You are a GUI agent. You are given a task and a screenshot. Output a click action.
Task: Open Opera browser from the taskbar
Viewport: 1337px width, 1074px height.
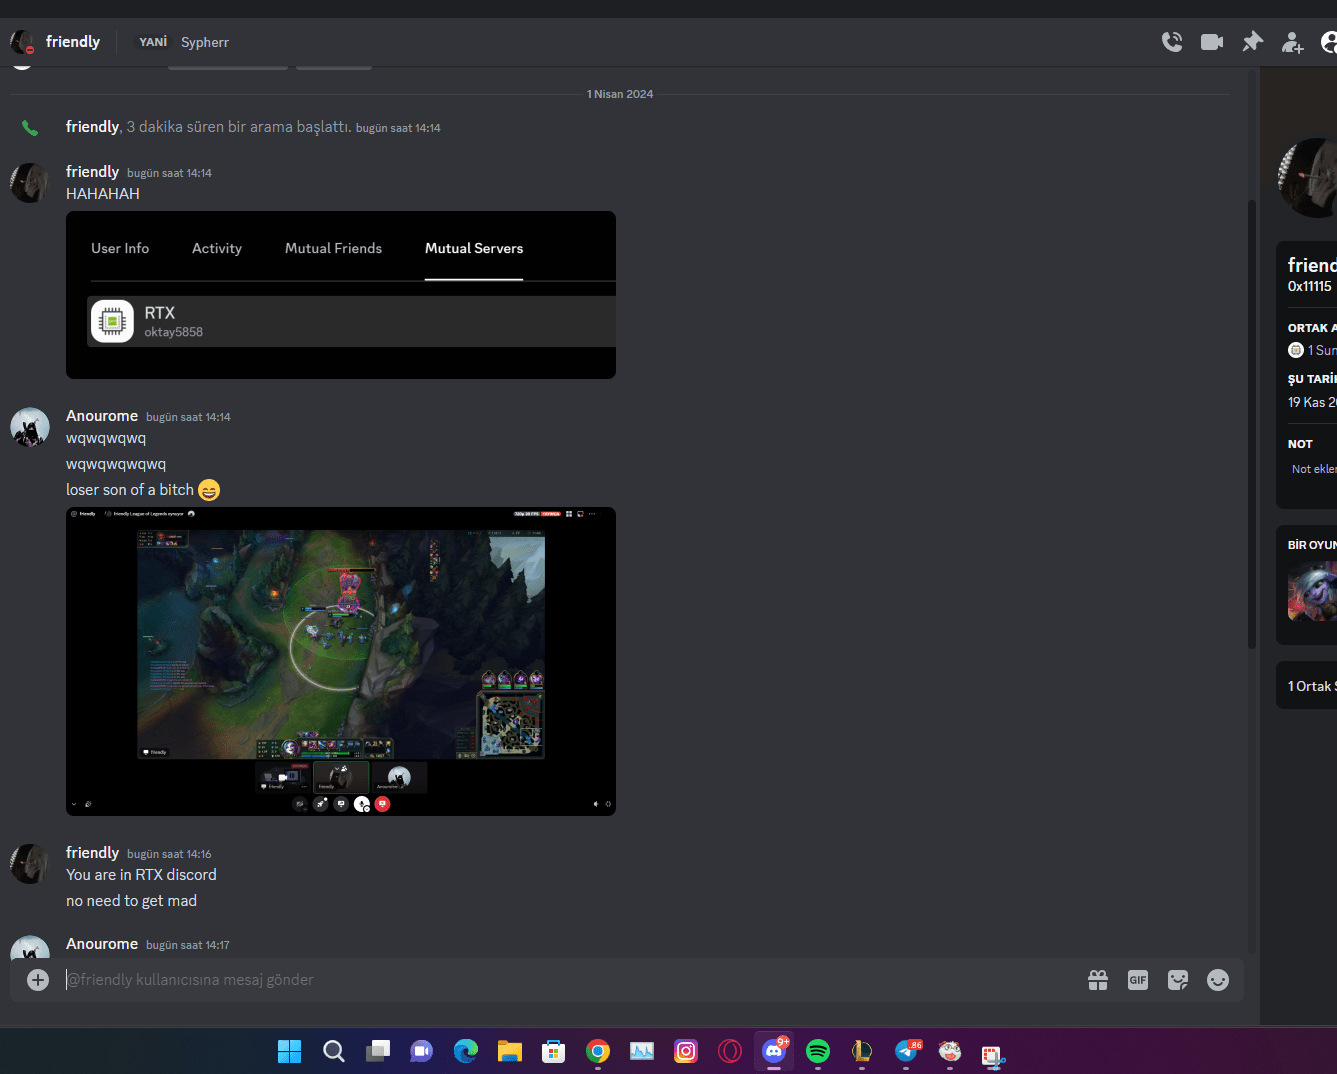tap(730, 1051)
